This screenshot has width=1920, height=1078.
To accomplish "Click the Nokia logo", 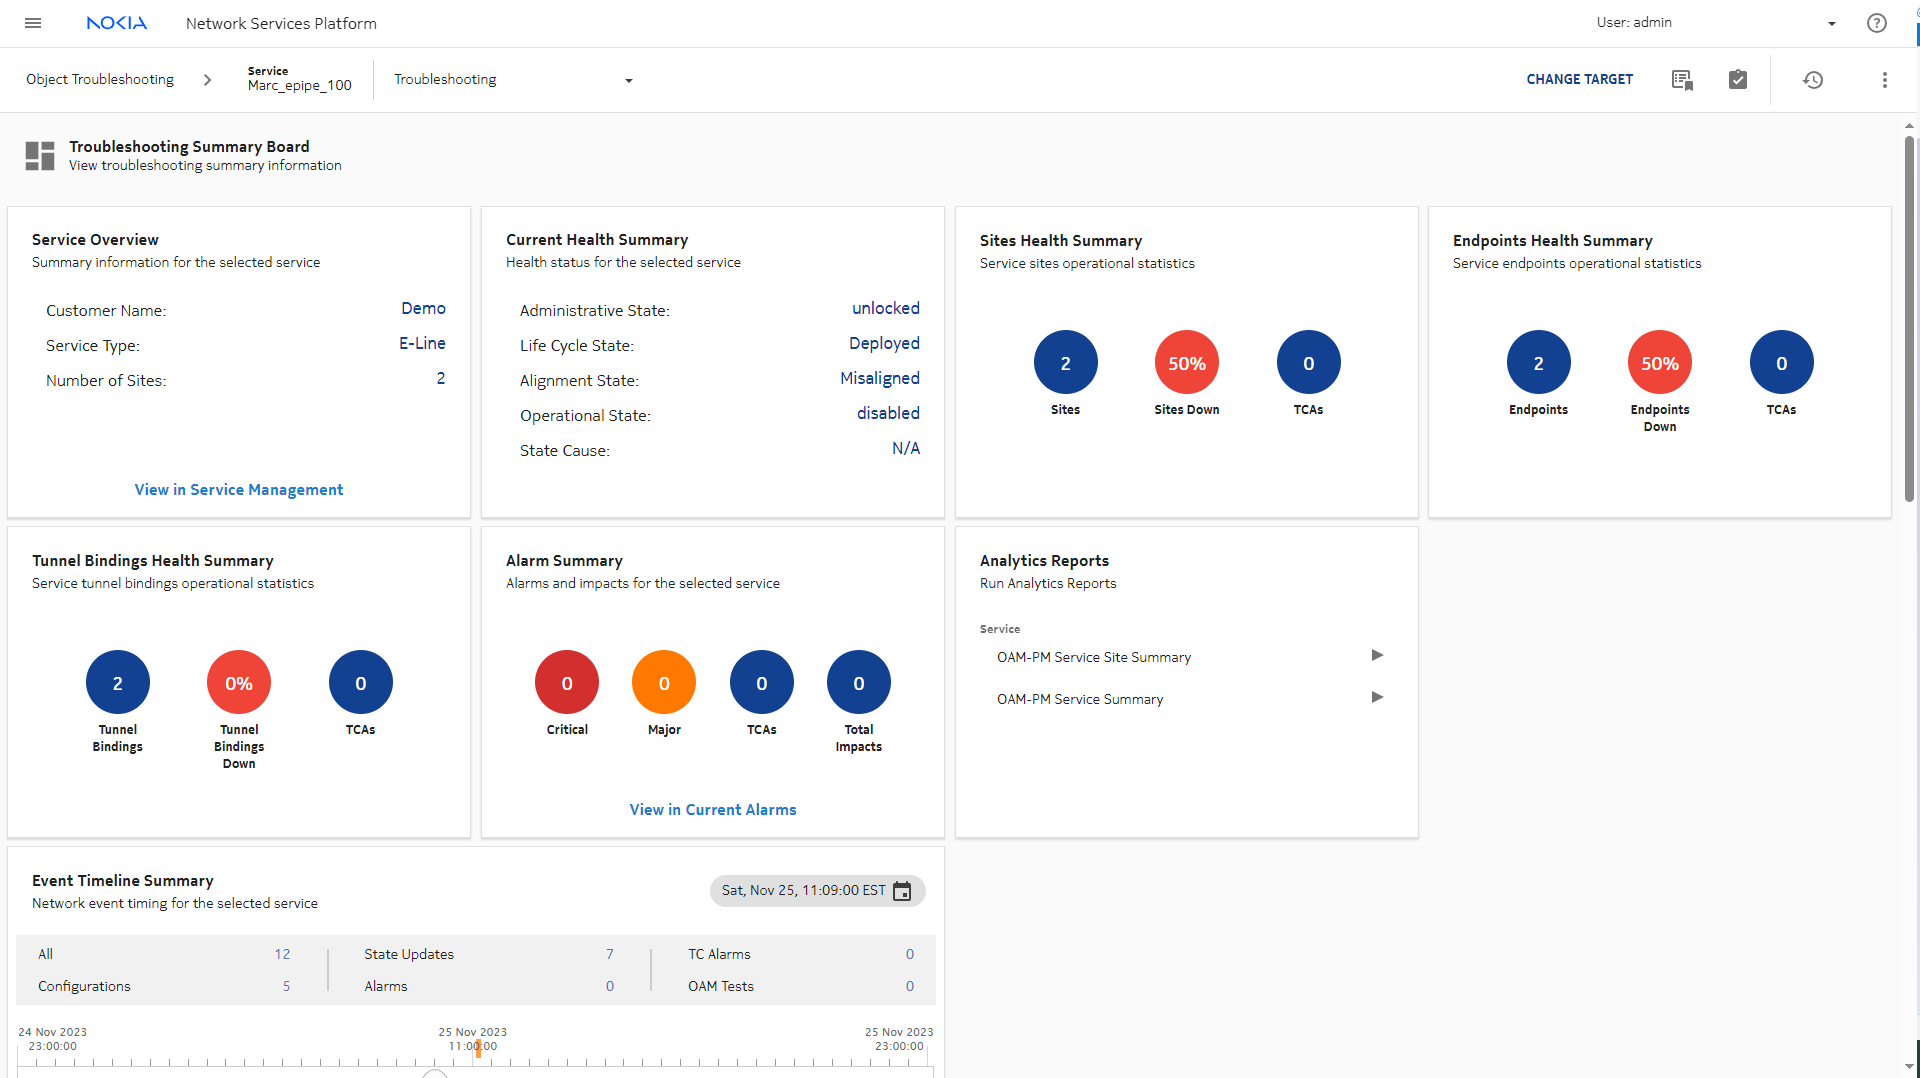I will (x=116, y=23).
